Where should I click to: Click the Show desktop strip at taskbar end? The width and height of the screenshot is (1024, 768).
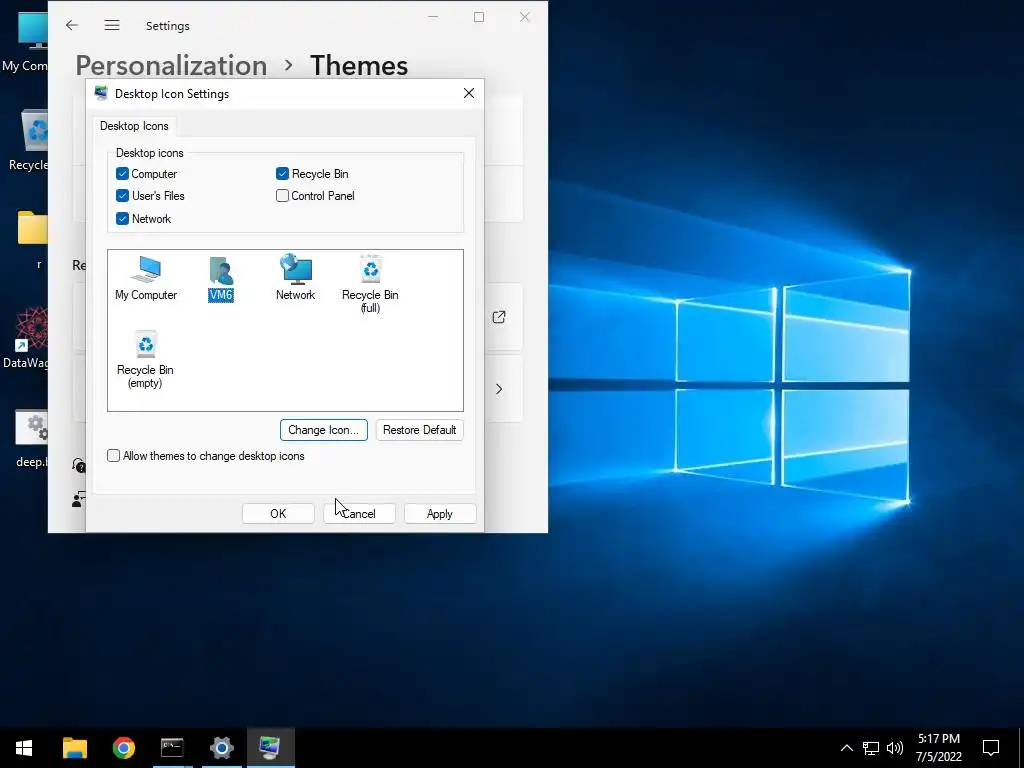coord(1021,748)
